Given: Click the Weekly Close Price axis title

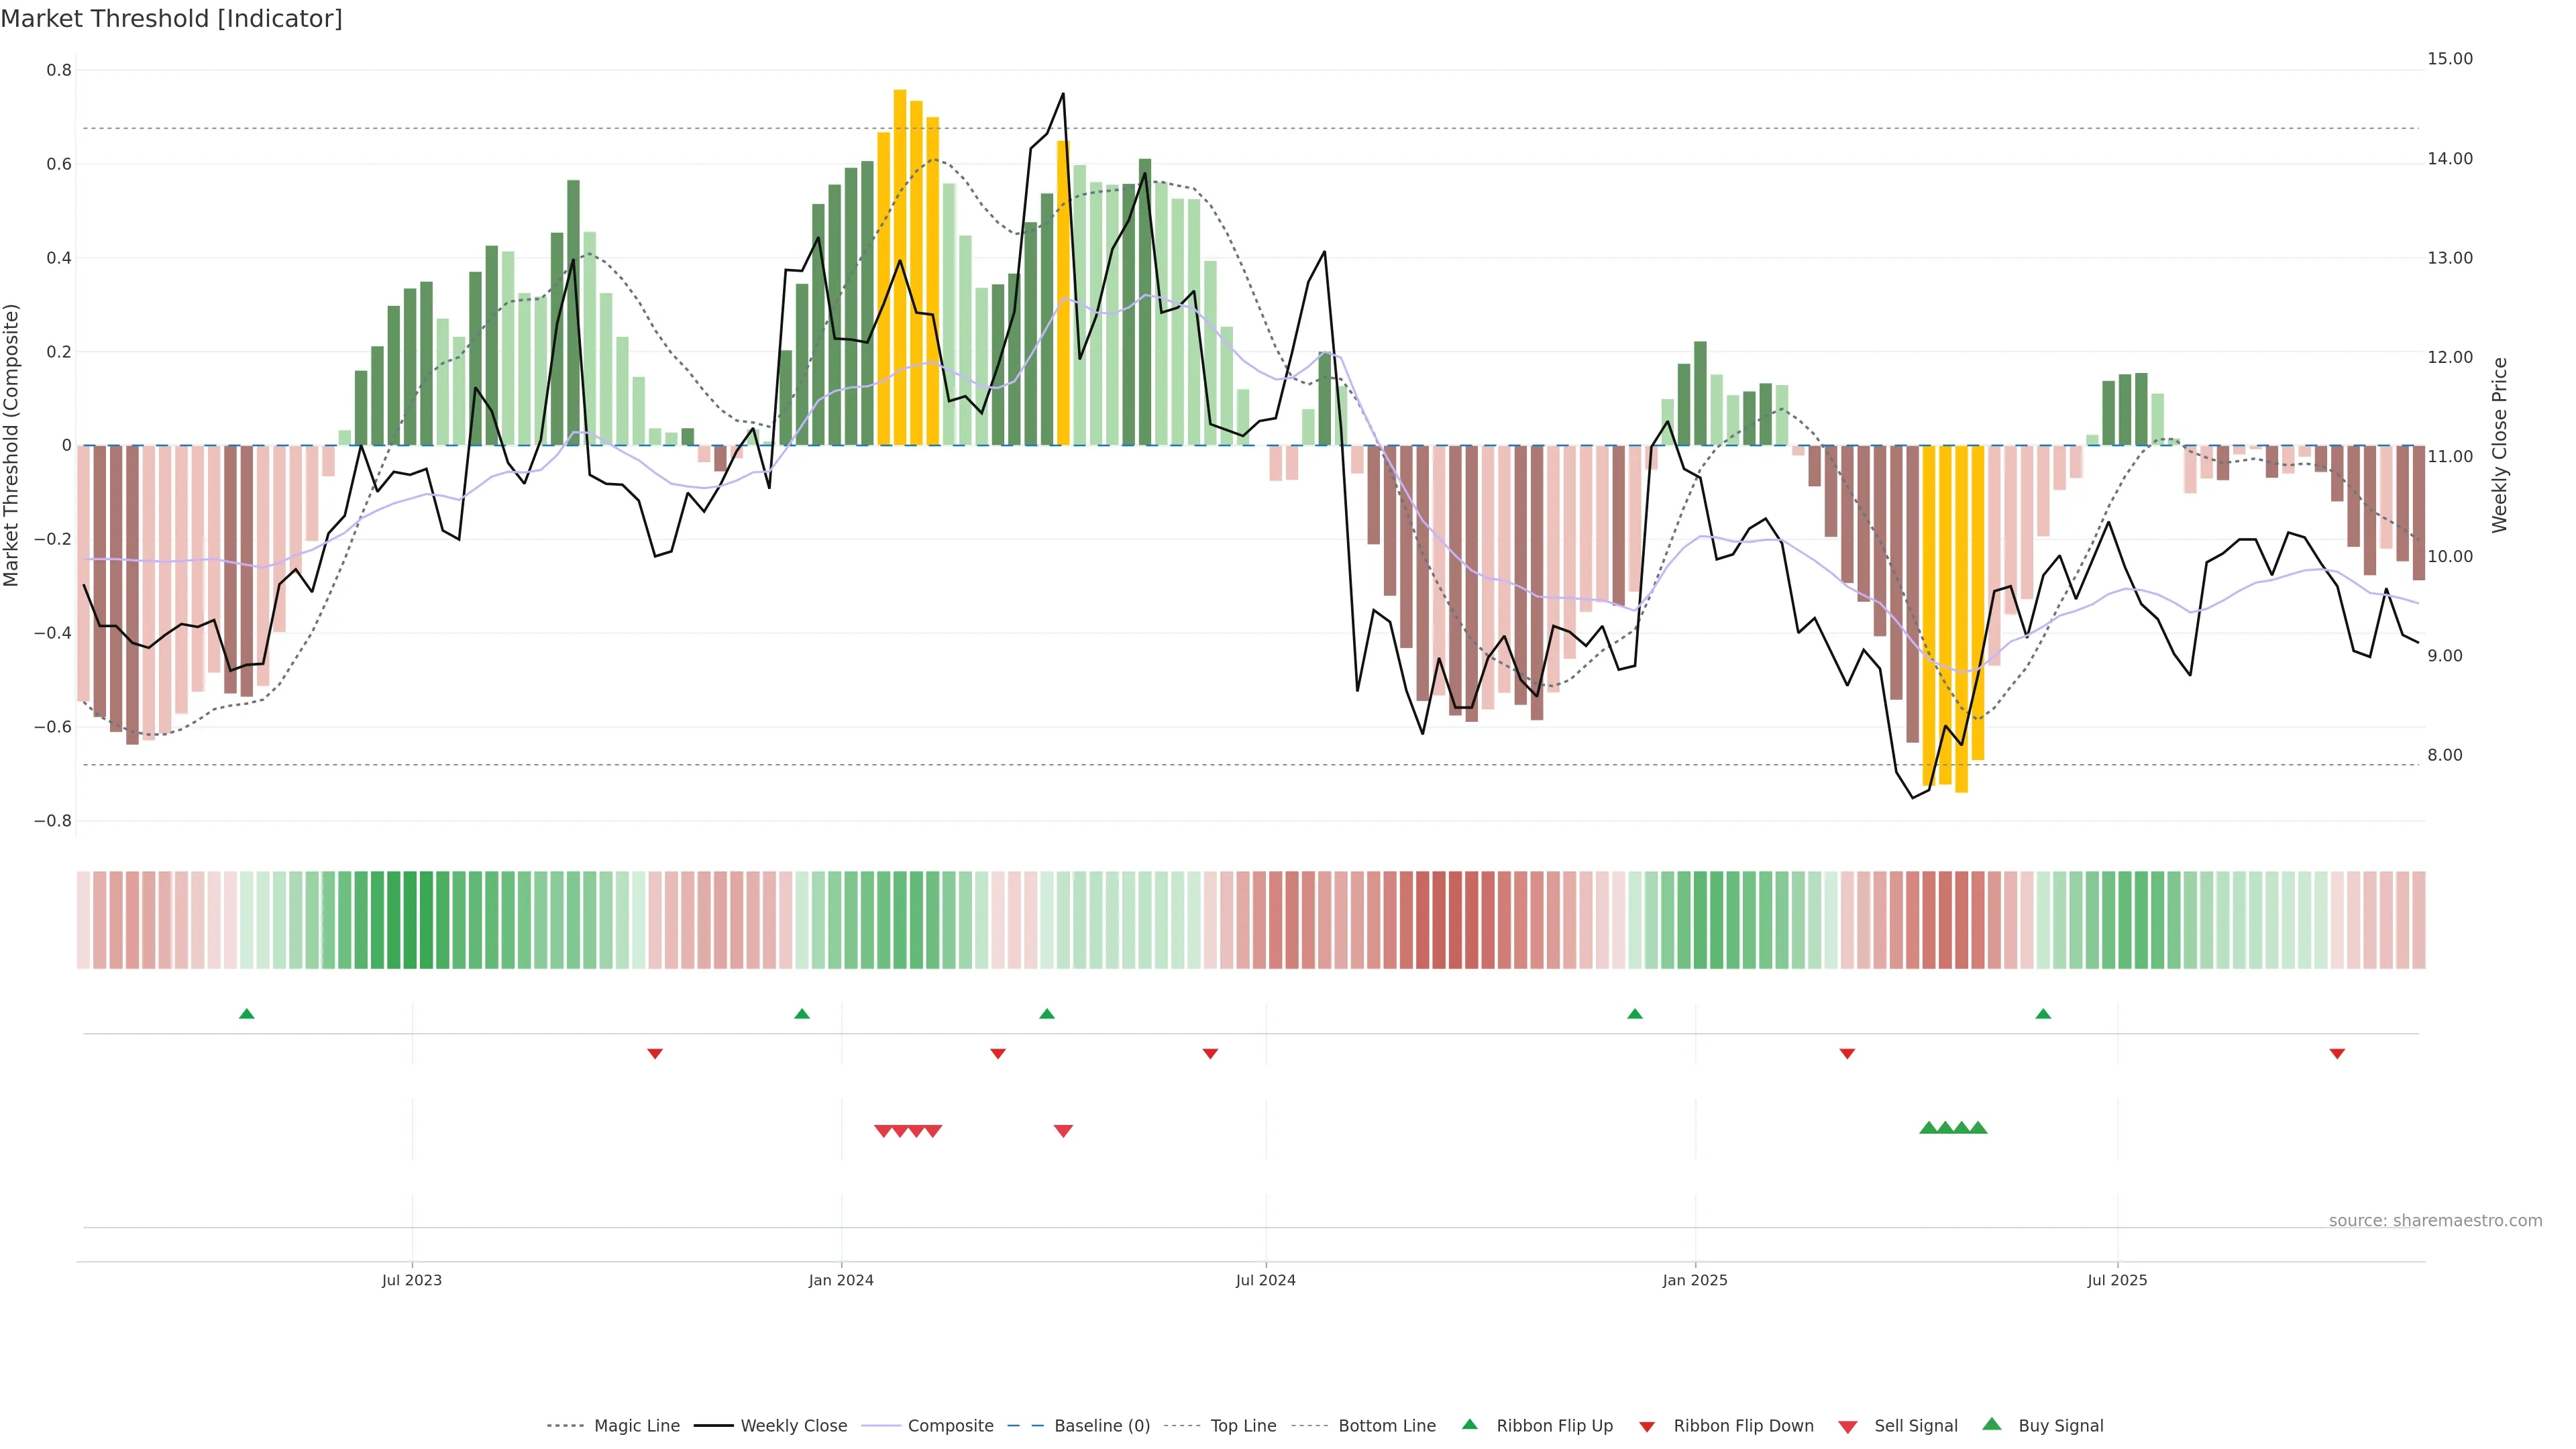Looking at the screenshot, I should coord(2499,445).
